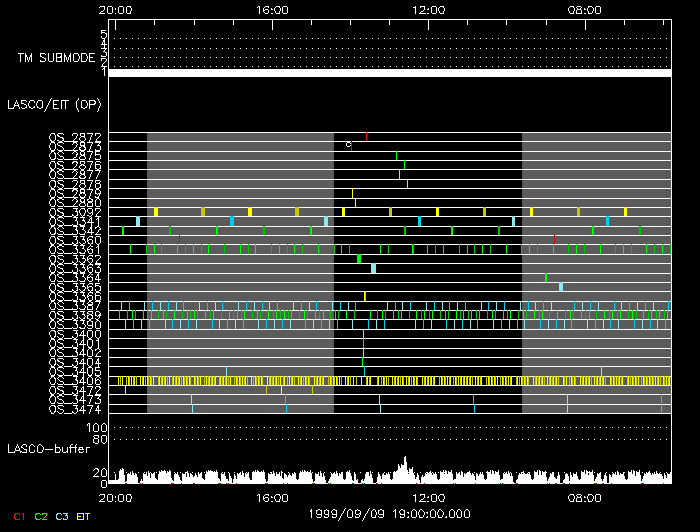Click the 08:00 tick label on bottom axis
The width and height of the screenshot is (700, 532).
coord(584,496)
